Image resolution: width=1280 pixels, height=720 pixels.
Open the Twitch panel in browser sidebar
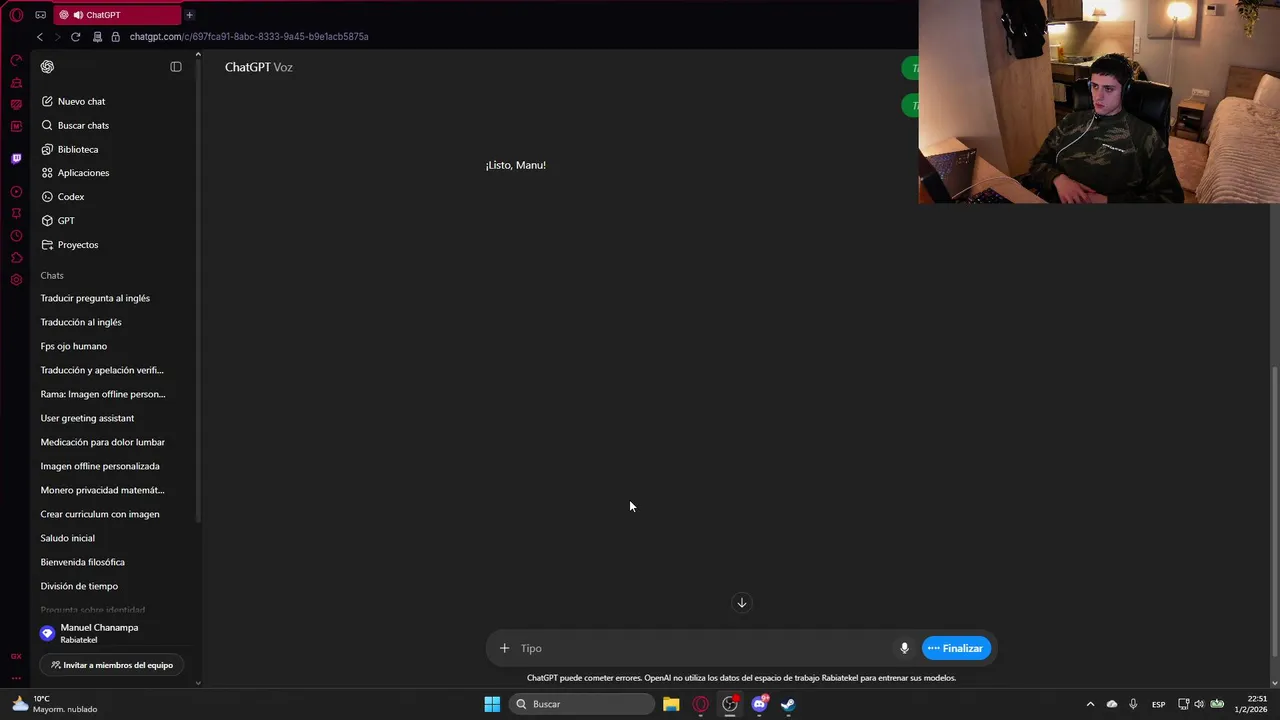[x=16, y=159]
